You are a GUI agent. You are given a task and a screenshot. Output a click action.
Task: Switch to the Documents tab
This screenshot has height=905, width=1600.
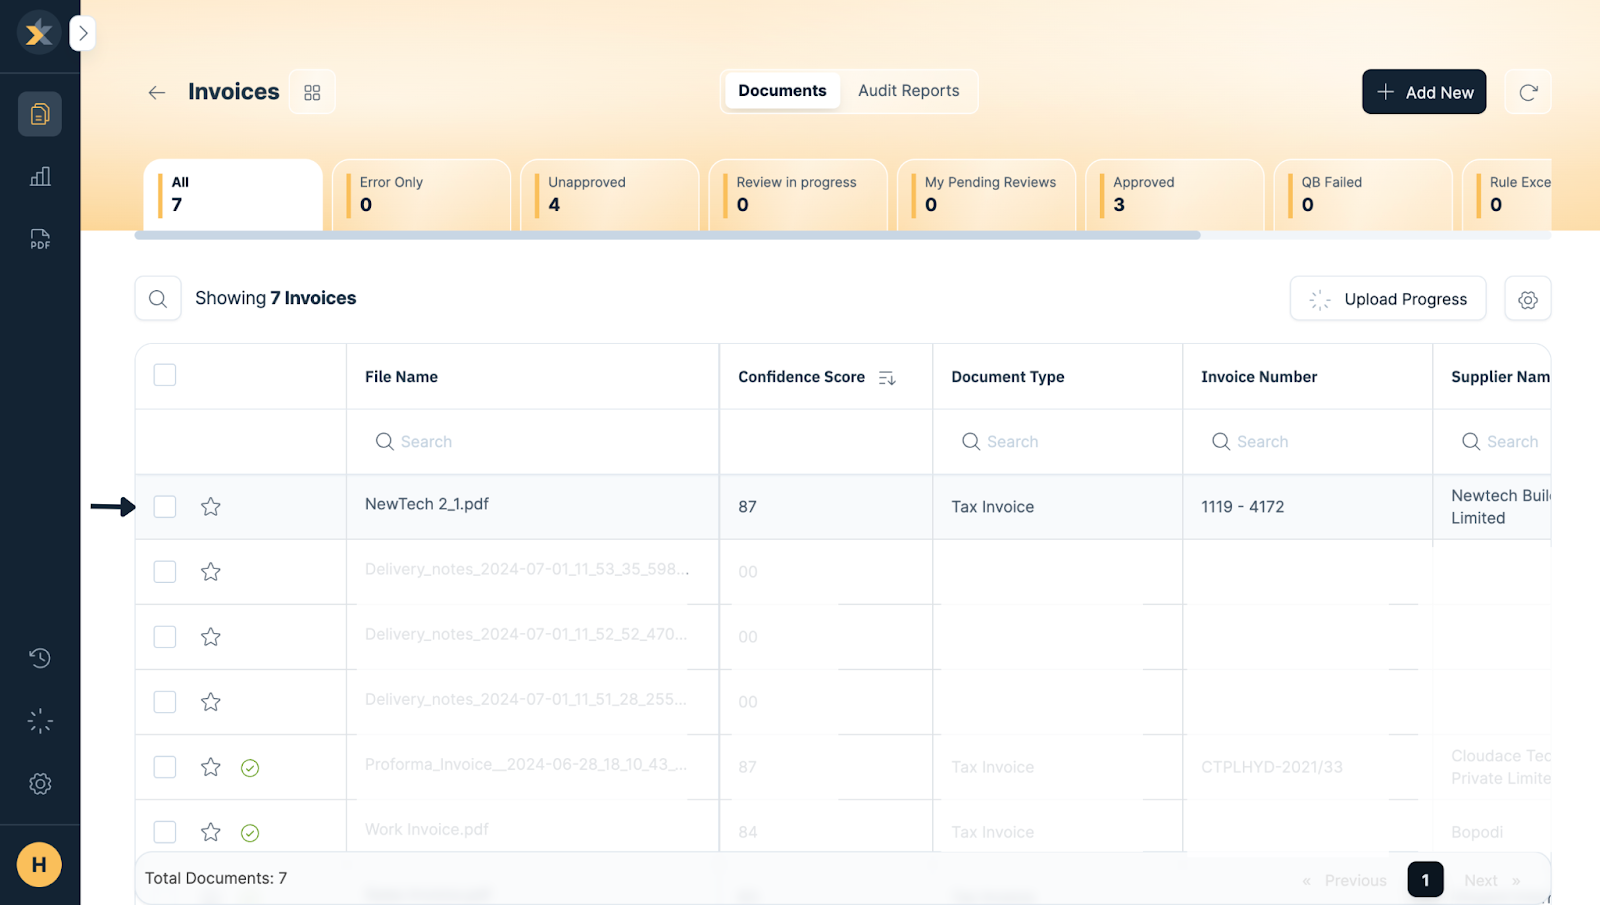(x=782, y=91)
